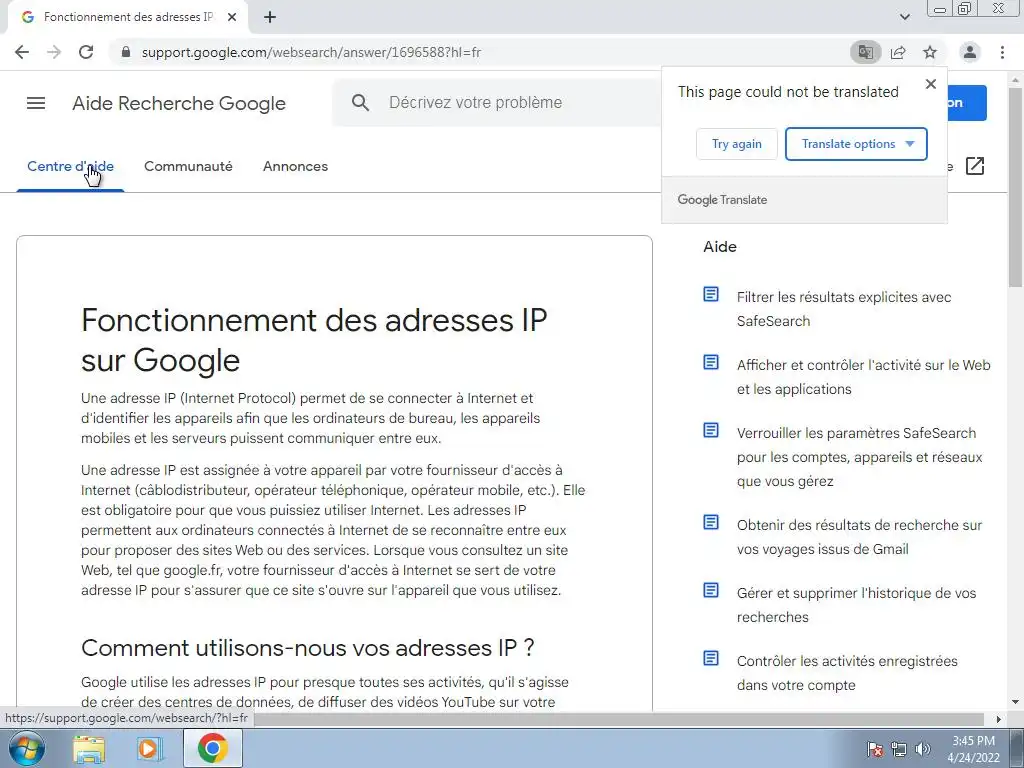Open Verrouiller les paramètres SafeSearch link

[859, 457]
